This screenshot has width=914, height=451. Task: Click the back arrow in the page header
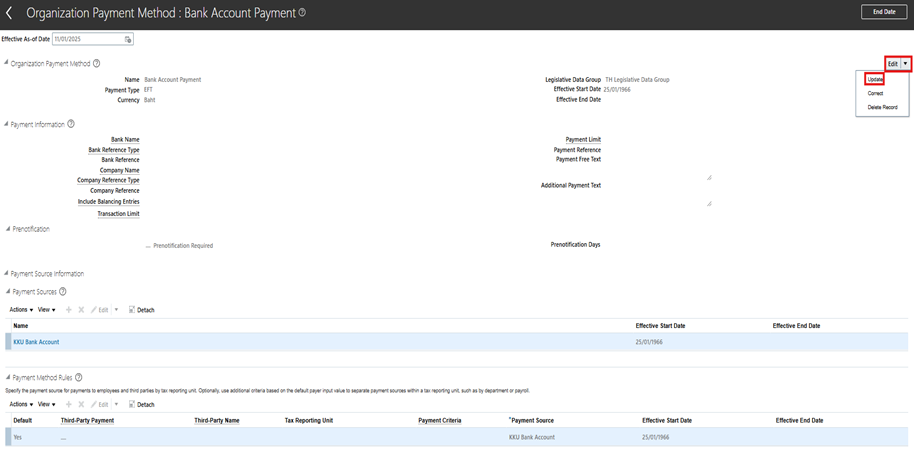tap(10, 13)
